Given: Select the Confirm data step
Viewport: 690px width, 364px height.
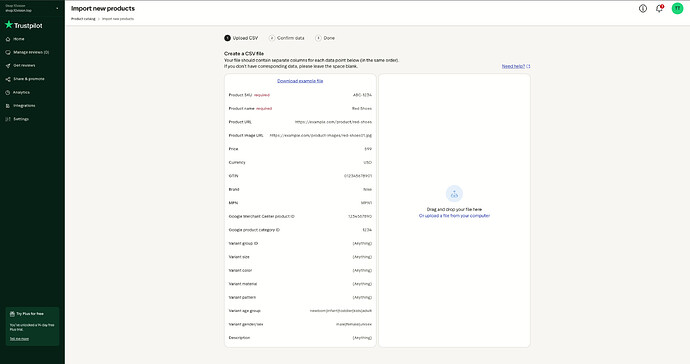Looking at the screenshot, I should tap(286, 38).
